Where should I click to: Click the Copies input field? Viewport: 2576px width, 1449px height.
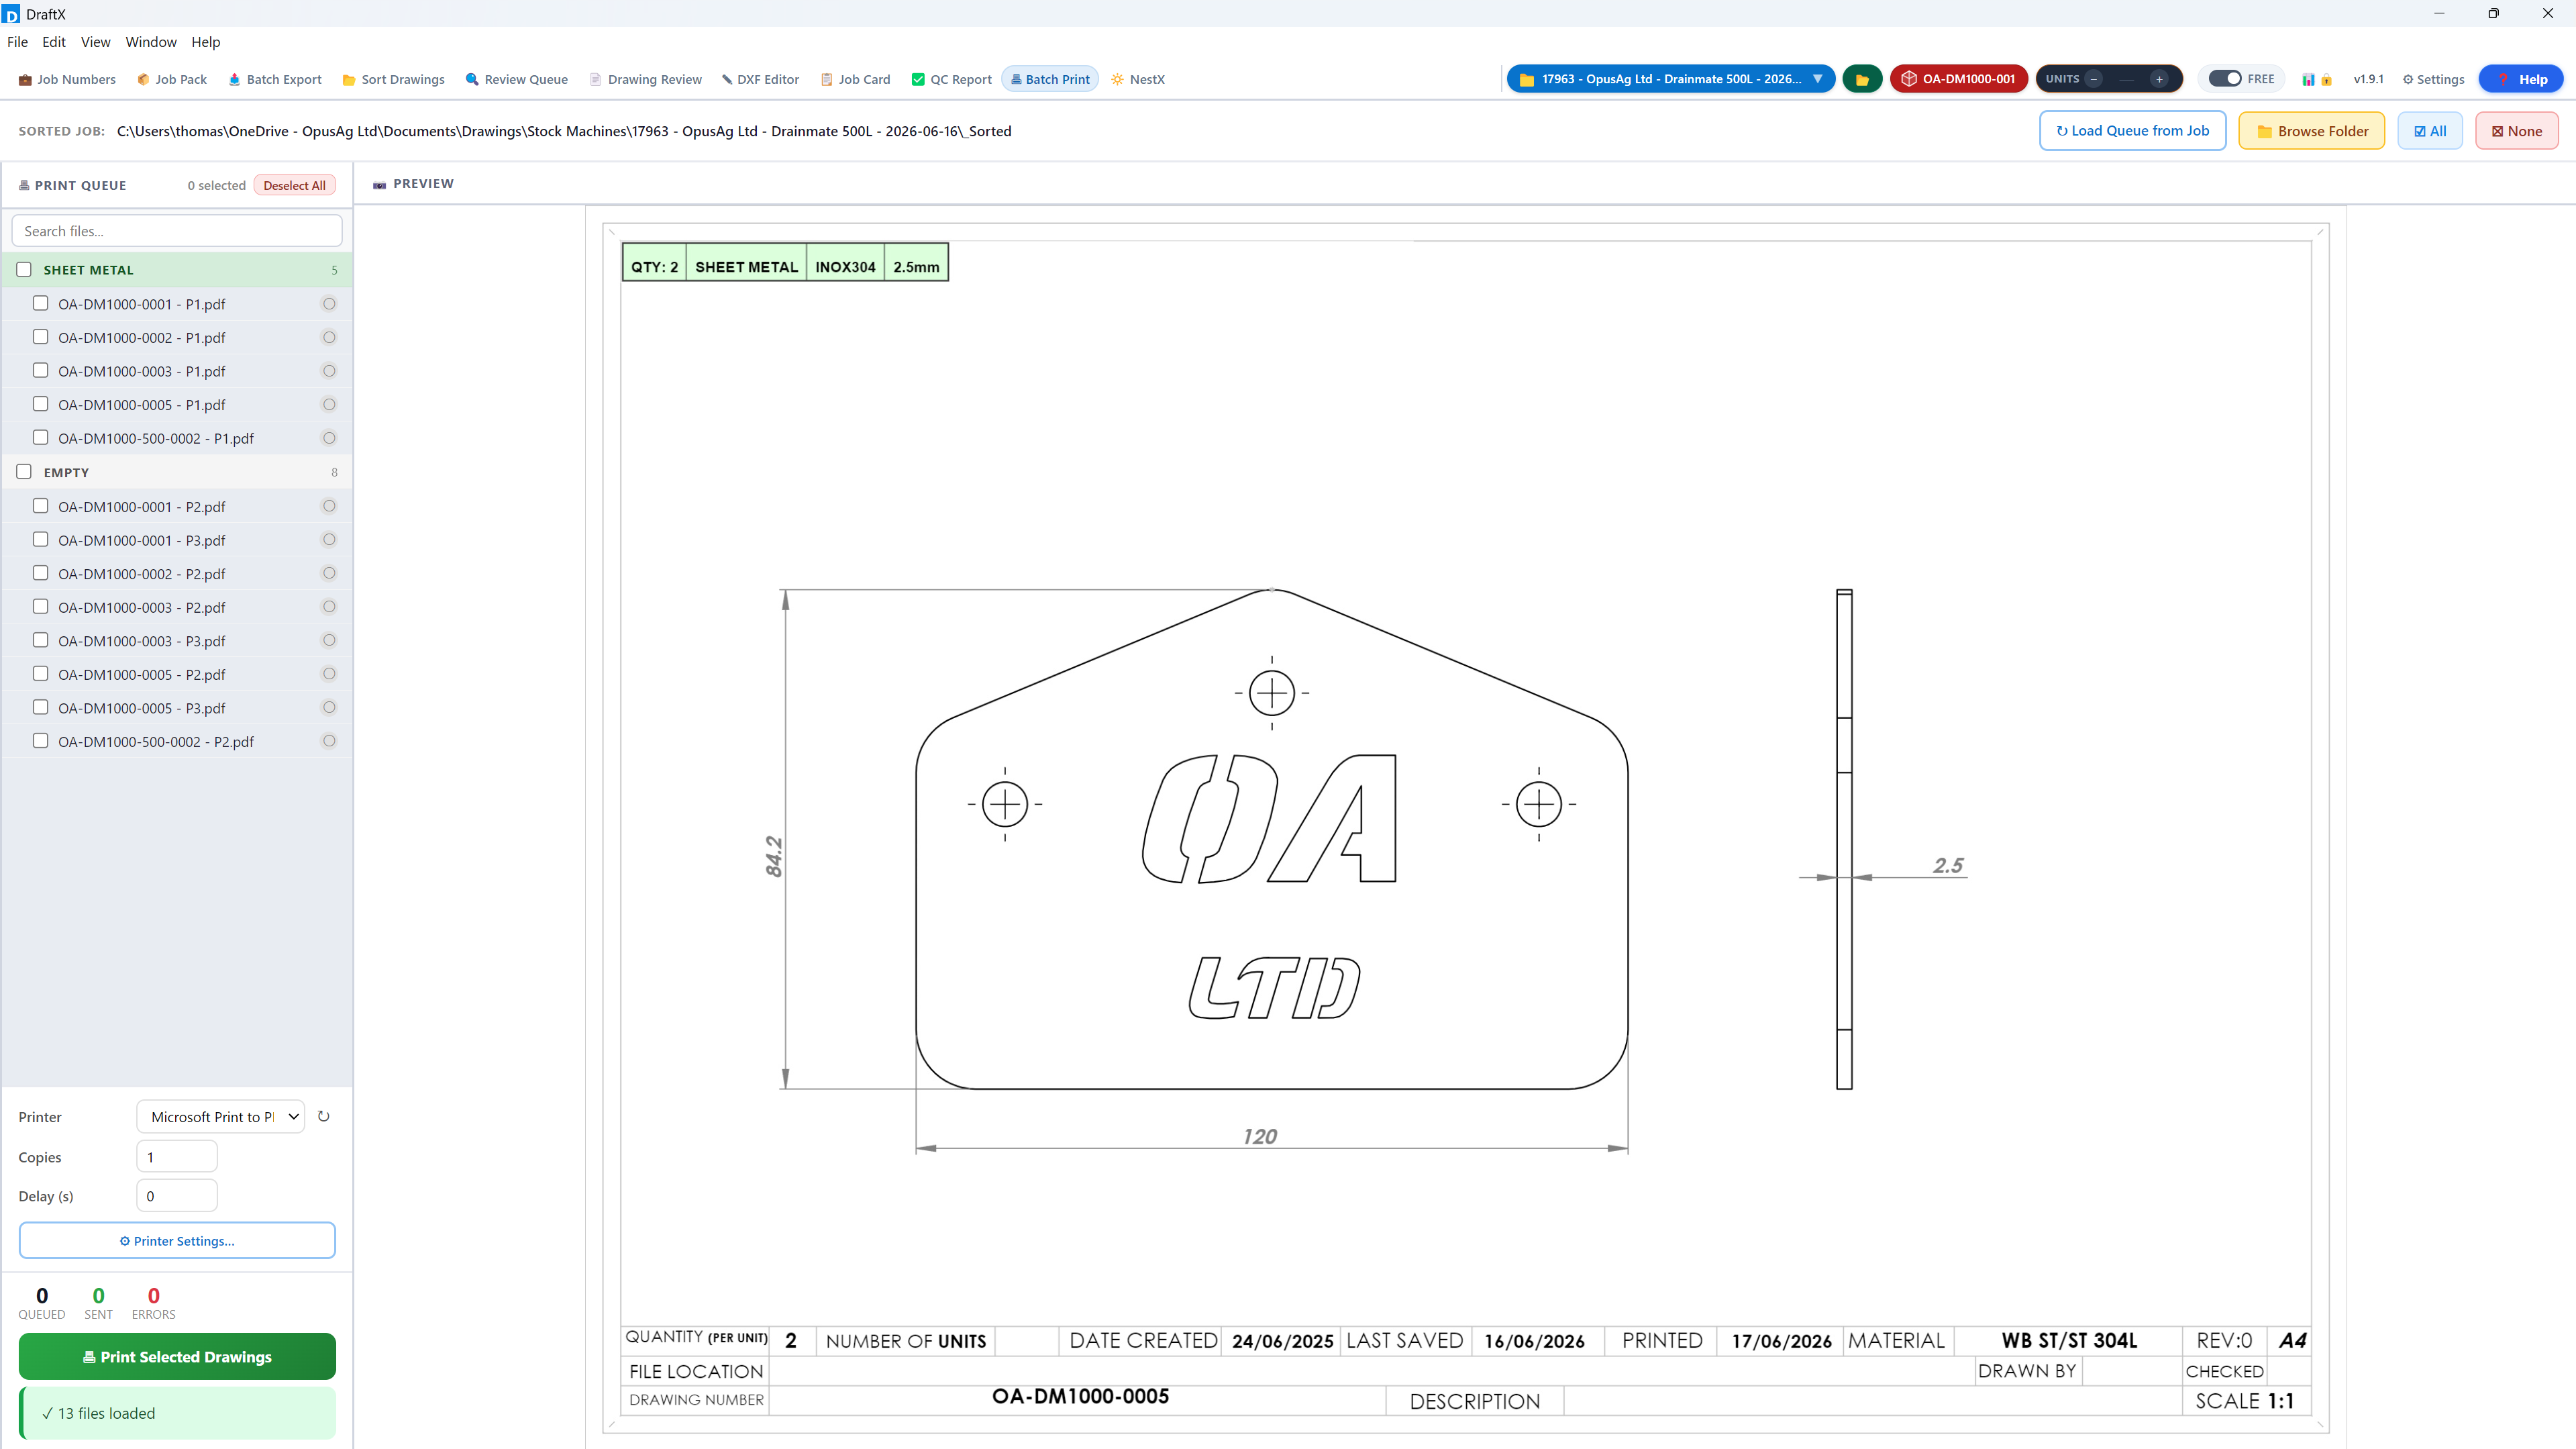coord(177,1157)
